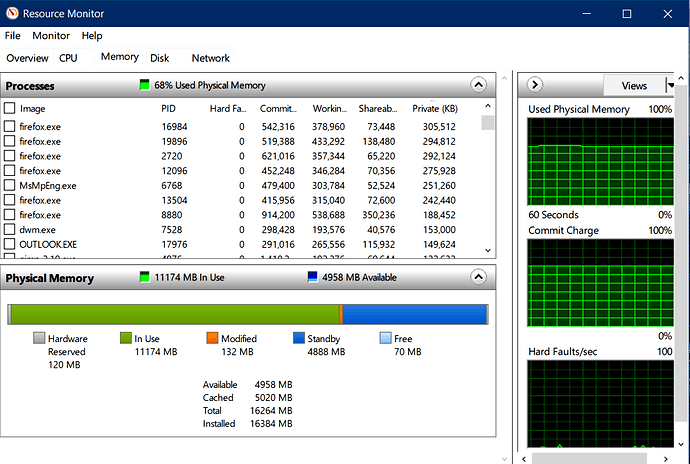Screen dimensions: 690x464
Task: Click the light blue Free legend square
Action: (386, 339)
